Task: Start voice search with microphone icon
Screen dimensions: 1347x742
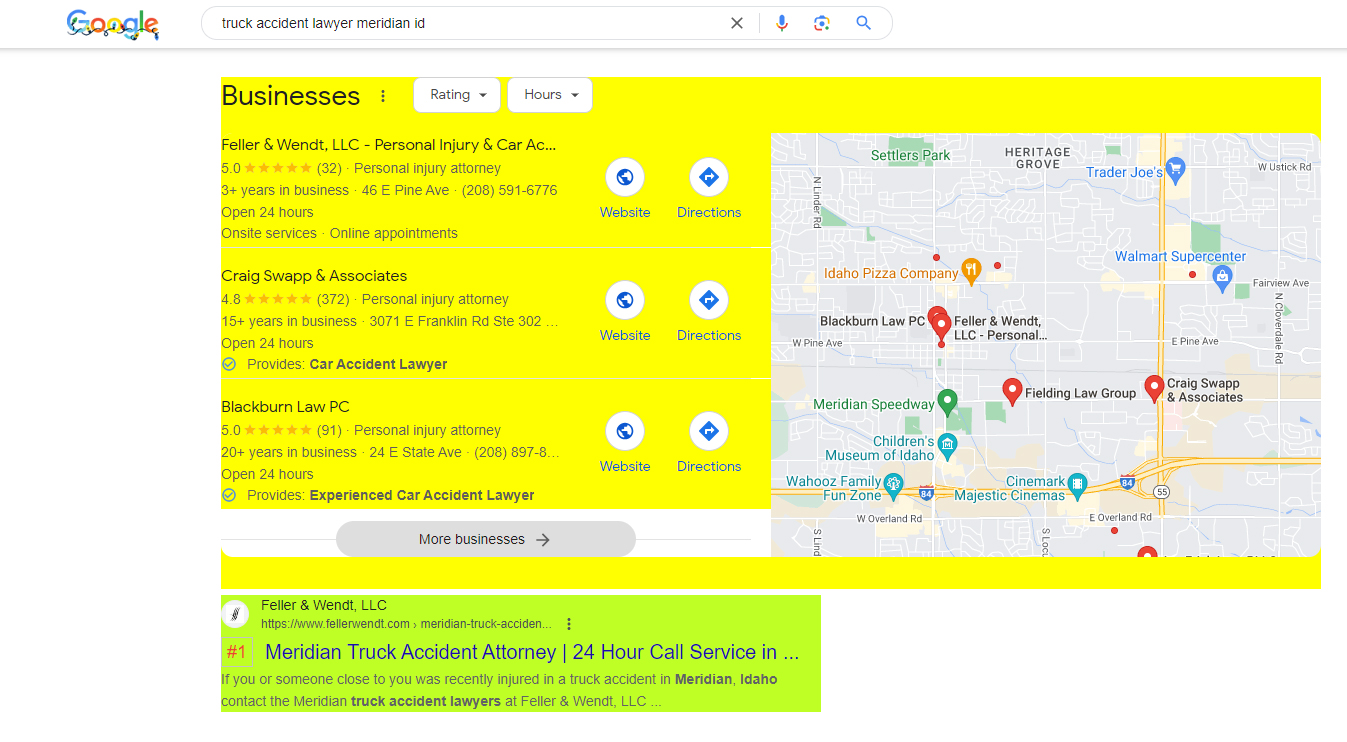Action: (782, 23)
